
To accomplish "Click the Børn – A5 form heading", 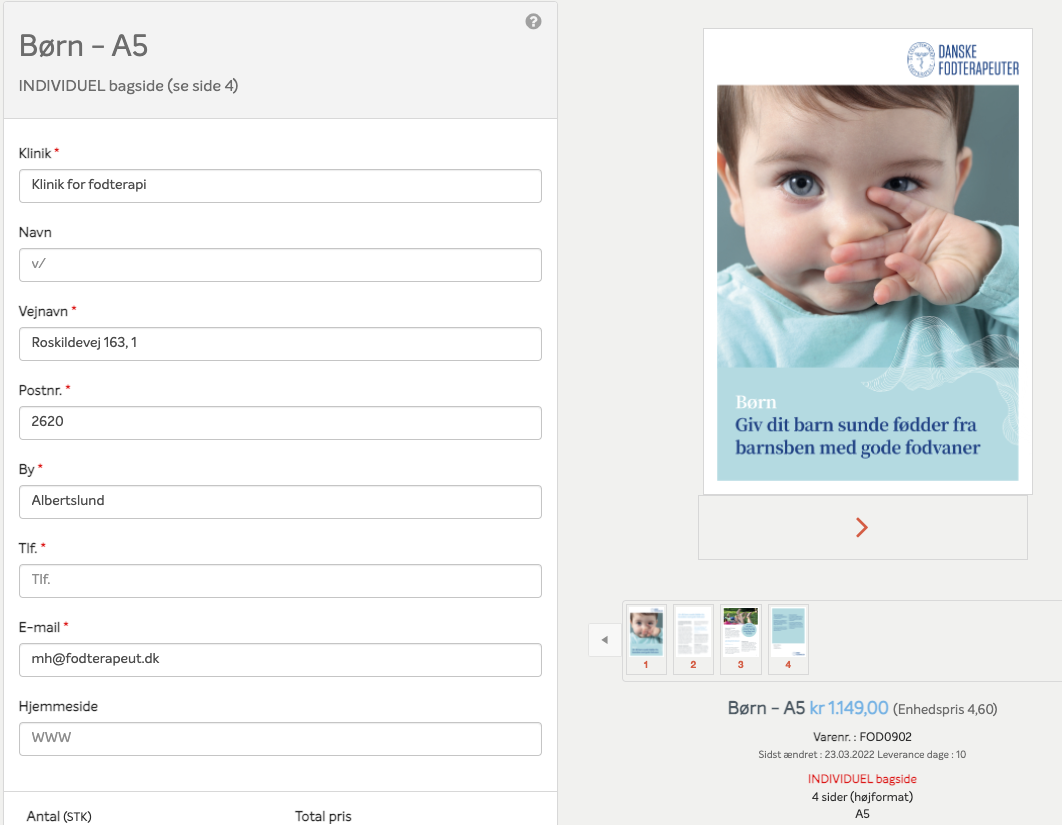I will point(84,46).
